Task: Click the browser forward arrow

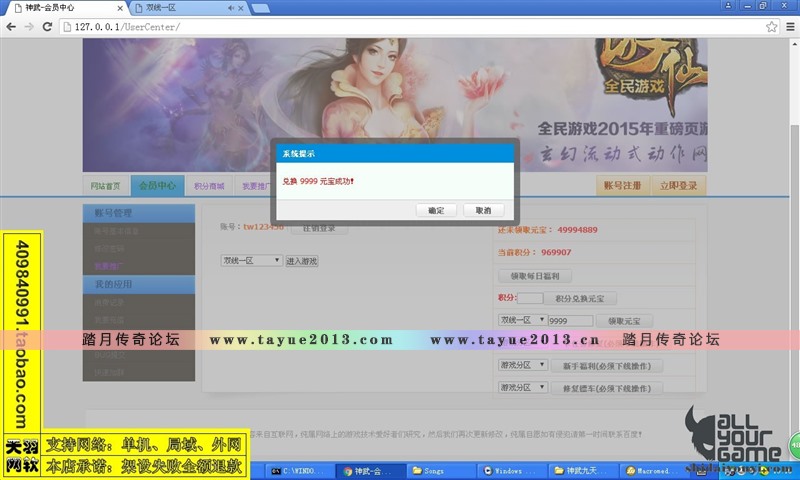Action: (x=31, y=26)
